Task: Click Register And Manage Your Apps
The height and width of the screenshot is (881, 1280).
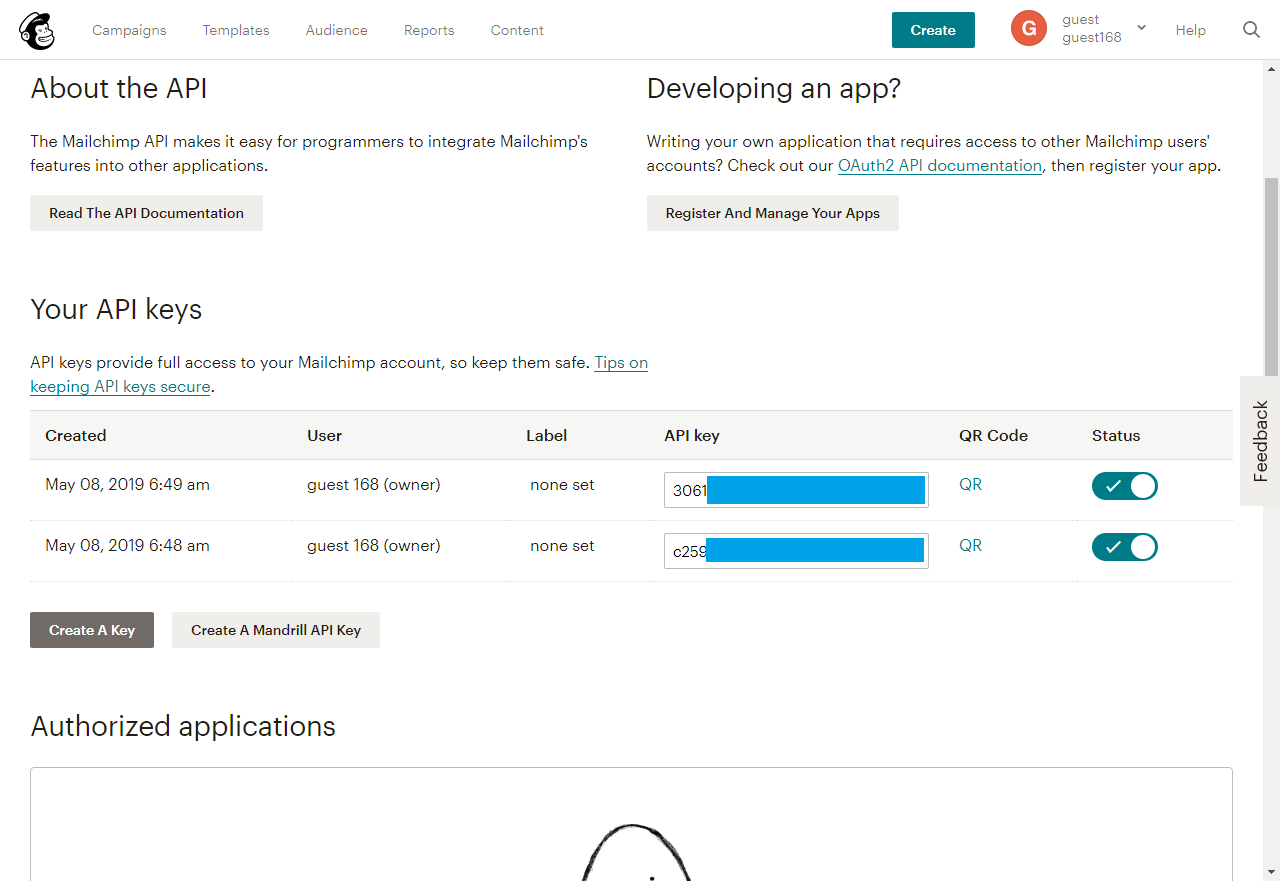Action: [x=773, y=213]
